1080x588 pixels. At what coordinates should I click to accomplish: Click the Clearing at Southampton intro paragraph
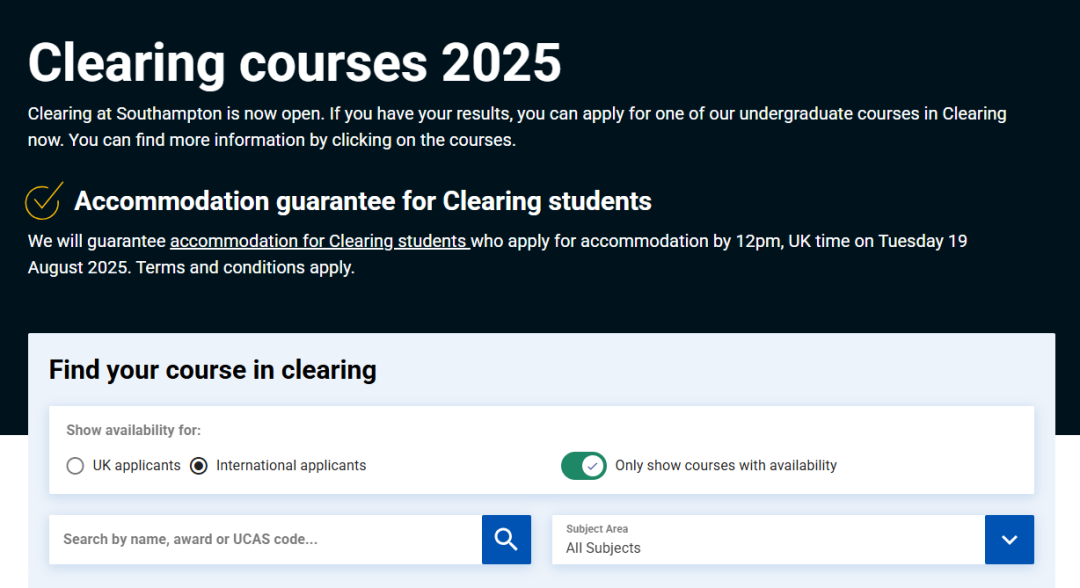(517, 127)
